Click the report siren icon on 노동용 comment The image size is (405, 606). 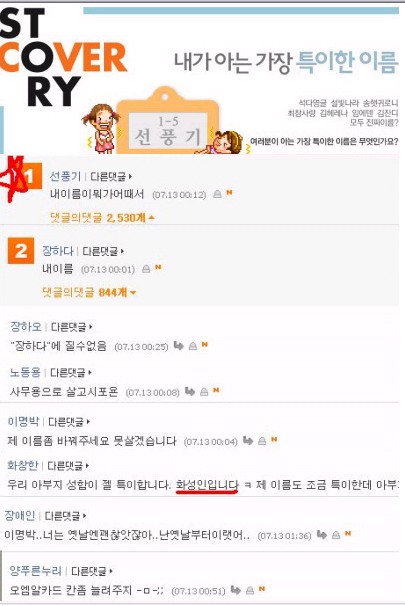coord(204,392)
